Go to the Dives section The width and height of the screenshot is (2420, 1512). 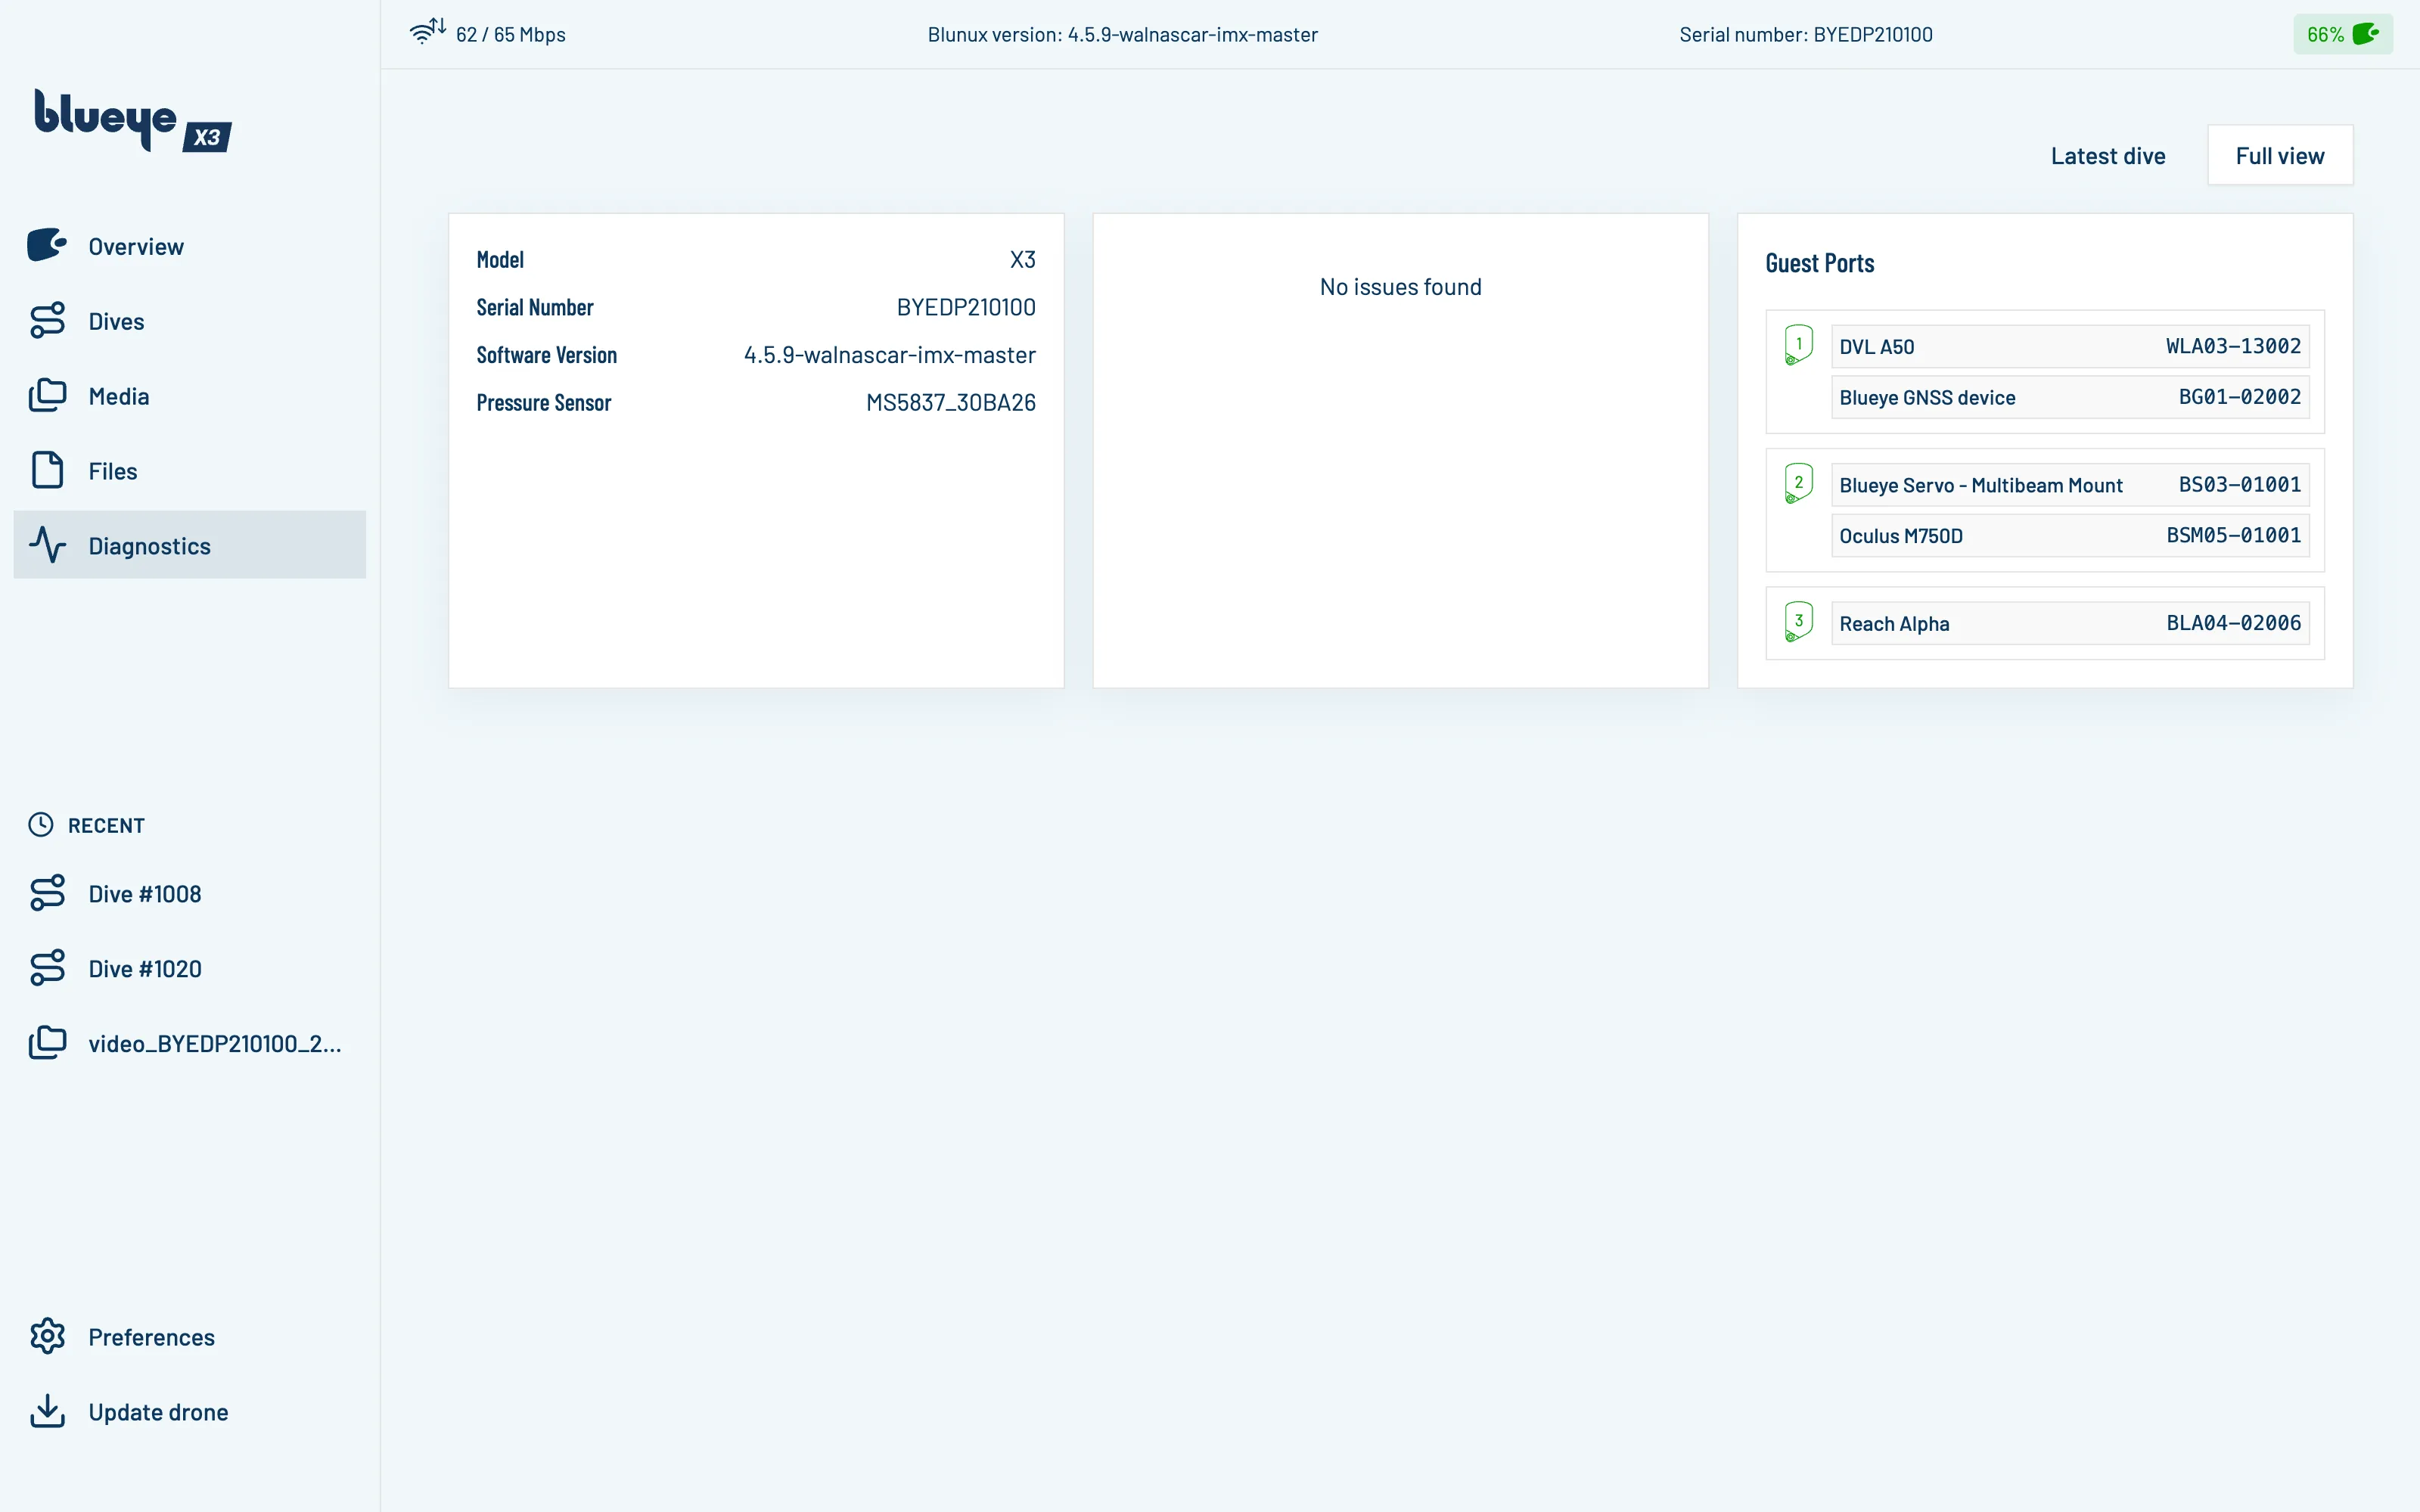190,321
